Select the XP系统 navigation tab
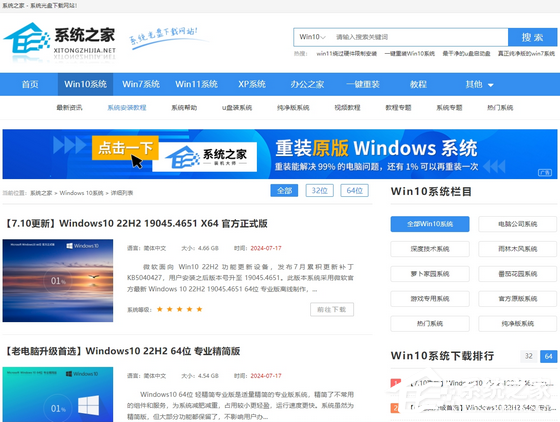 tap(252, 84)
